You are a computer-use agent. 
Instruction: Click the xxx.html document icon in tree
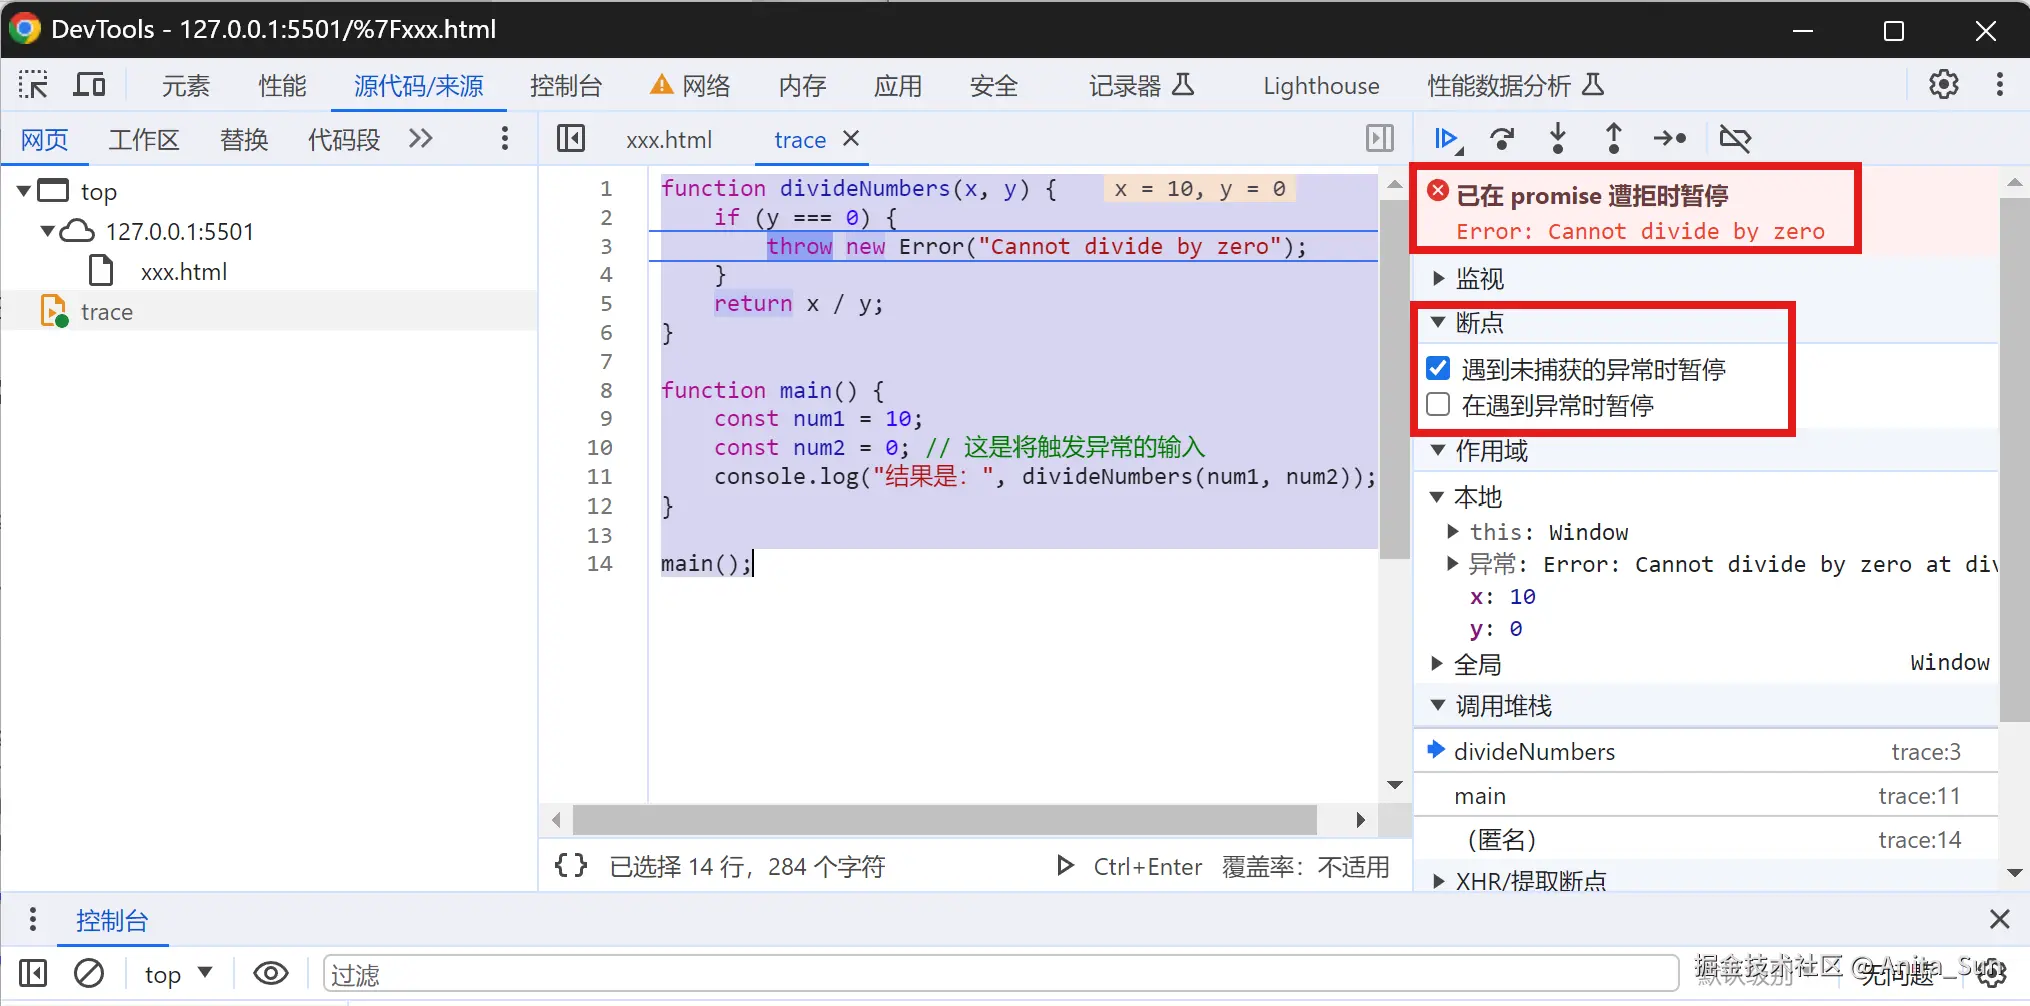click(x=101, y=271)
